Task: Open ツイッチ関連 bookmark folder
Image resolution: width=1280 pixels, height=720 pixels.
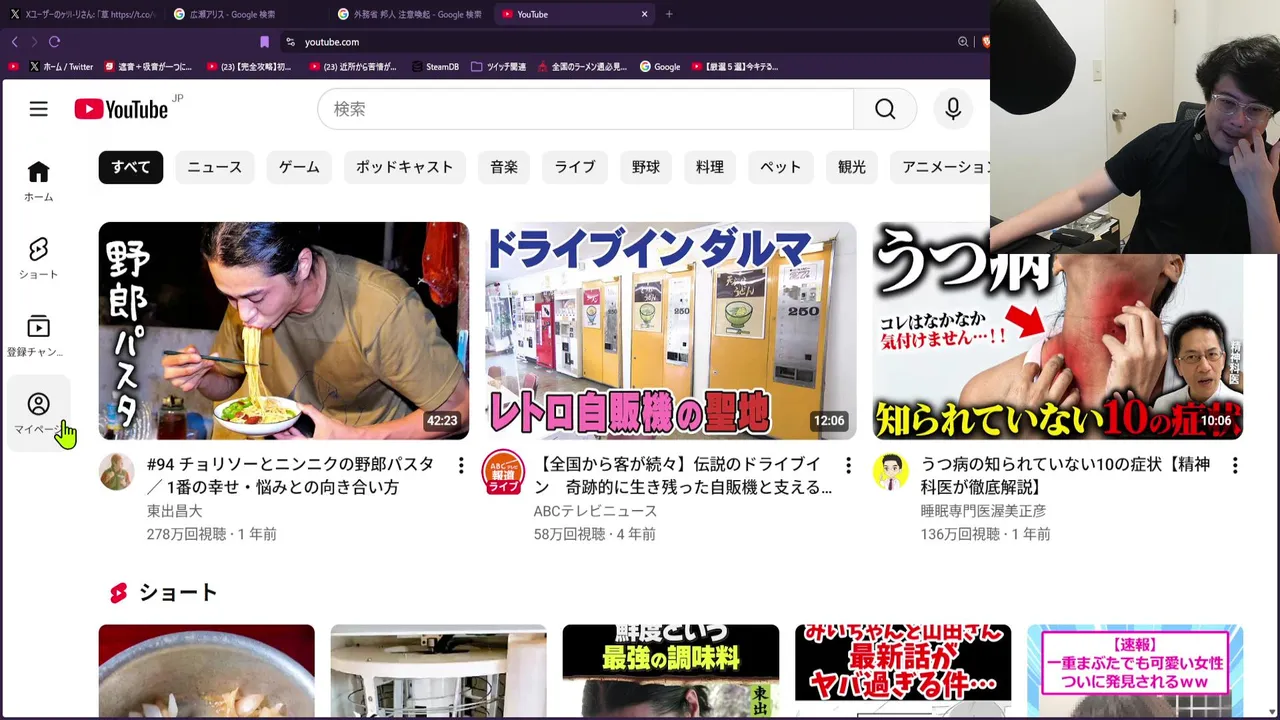Action: [498, 67]
